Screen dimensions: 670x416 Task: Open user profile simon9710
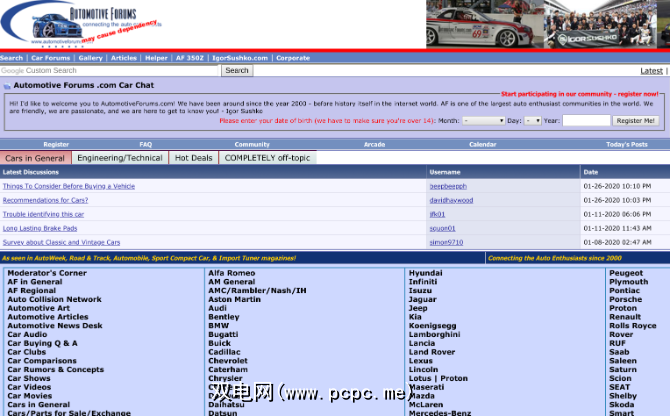pos(446,242)
